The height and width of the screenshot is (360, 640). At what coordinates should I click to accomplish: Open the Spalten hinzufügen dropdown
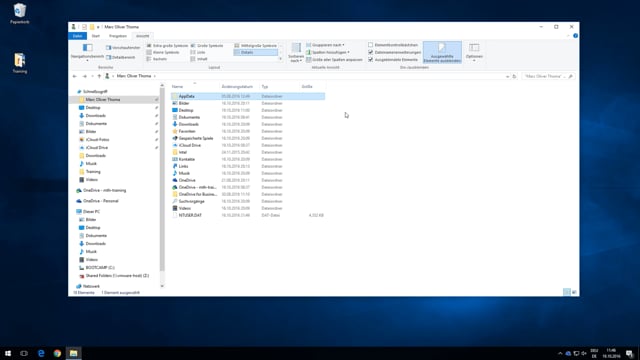[328, 52]
